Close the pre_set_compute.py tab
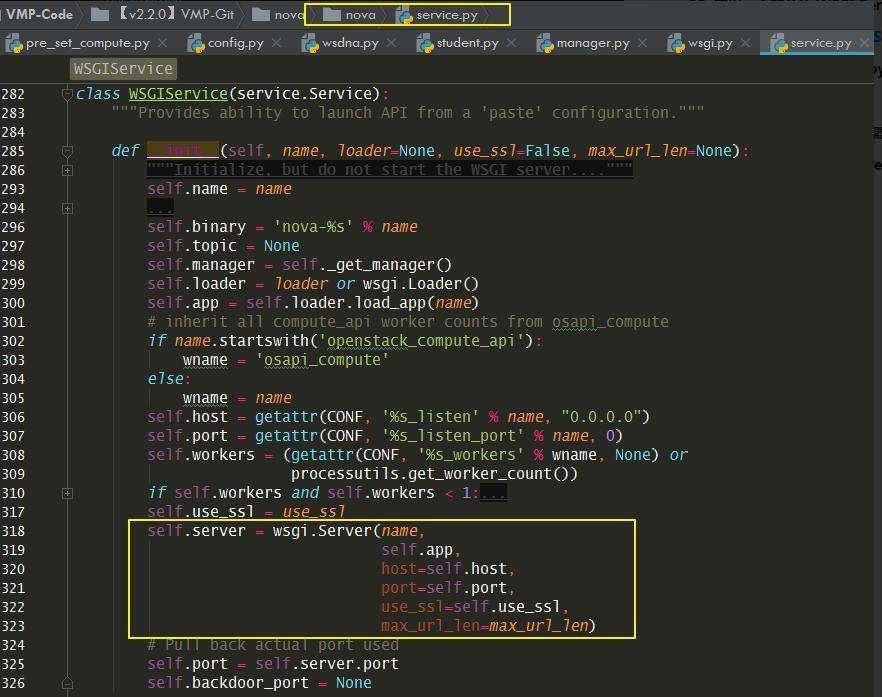Viewport: 882px width, 697px height. (x=163, y=43)
